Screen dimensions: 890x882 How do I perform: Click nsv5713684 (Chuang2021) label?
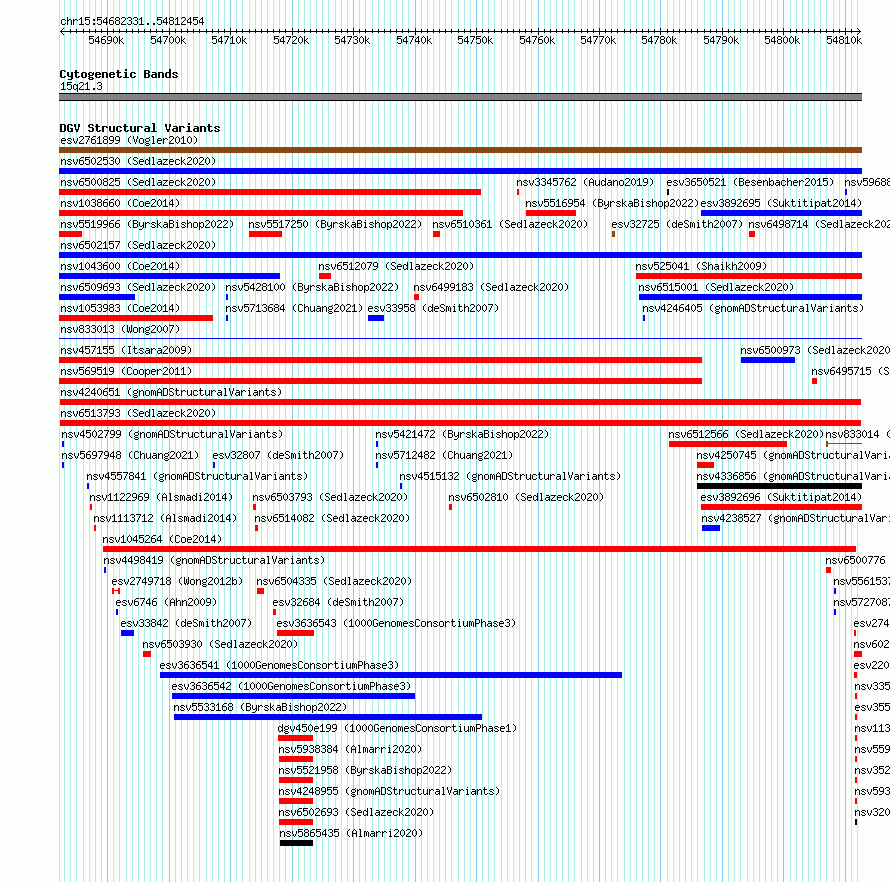point(294,308)
